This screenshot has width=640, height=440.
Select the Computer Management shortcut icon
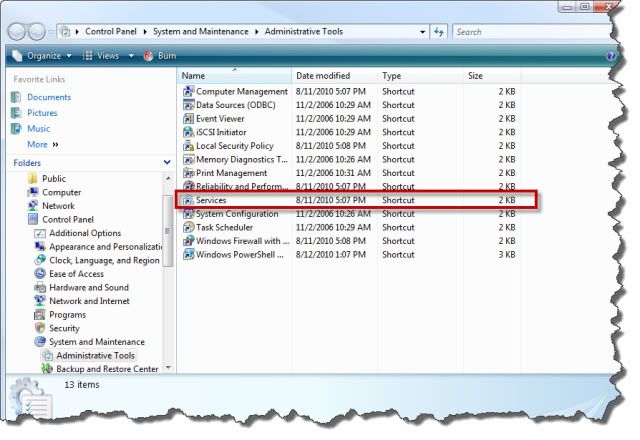(x=188, y=91)
